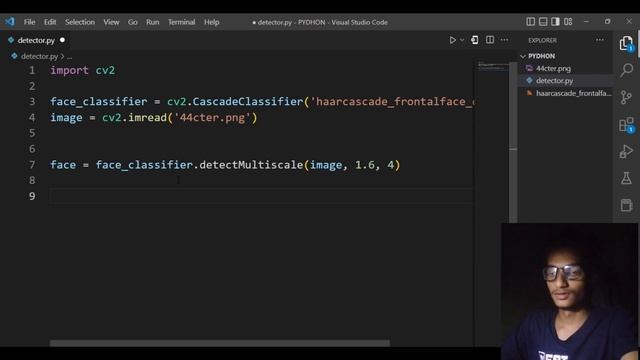640x360 pixels.
Task: Open the Go menu
Action: pos(133,22)
